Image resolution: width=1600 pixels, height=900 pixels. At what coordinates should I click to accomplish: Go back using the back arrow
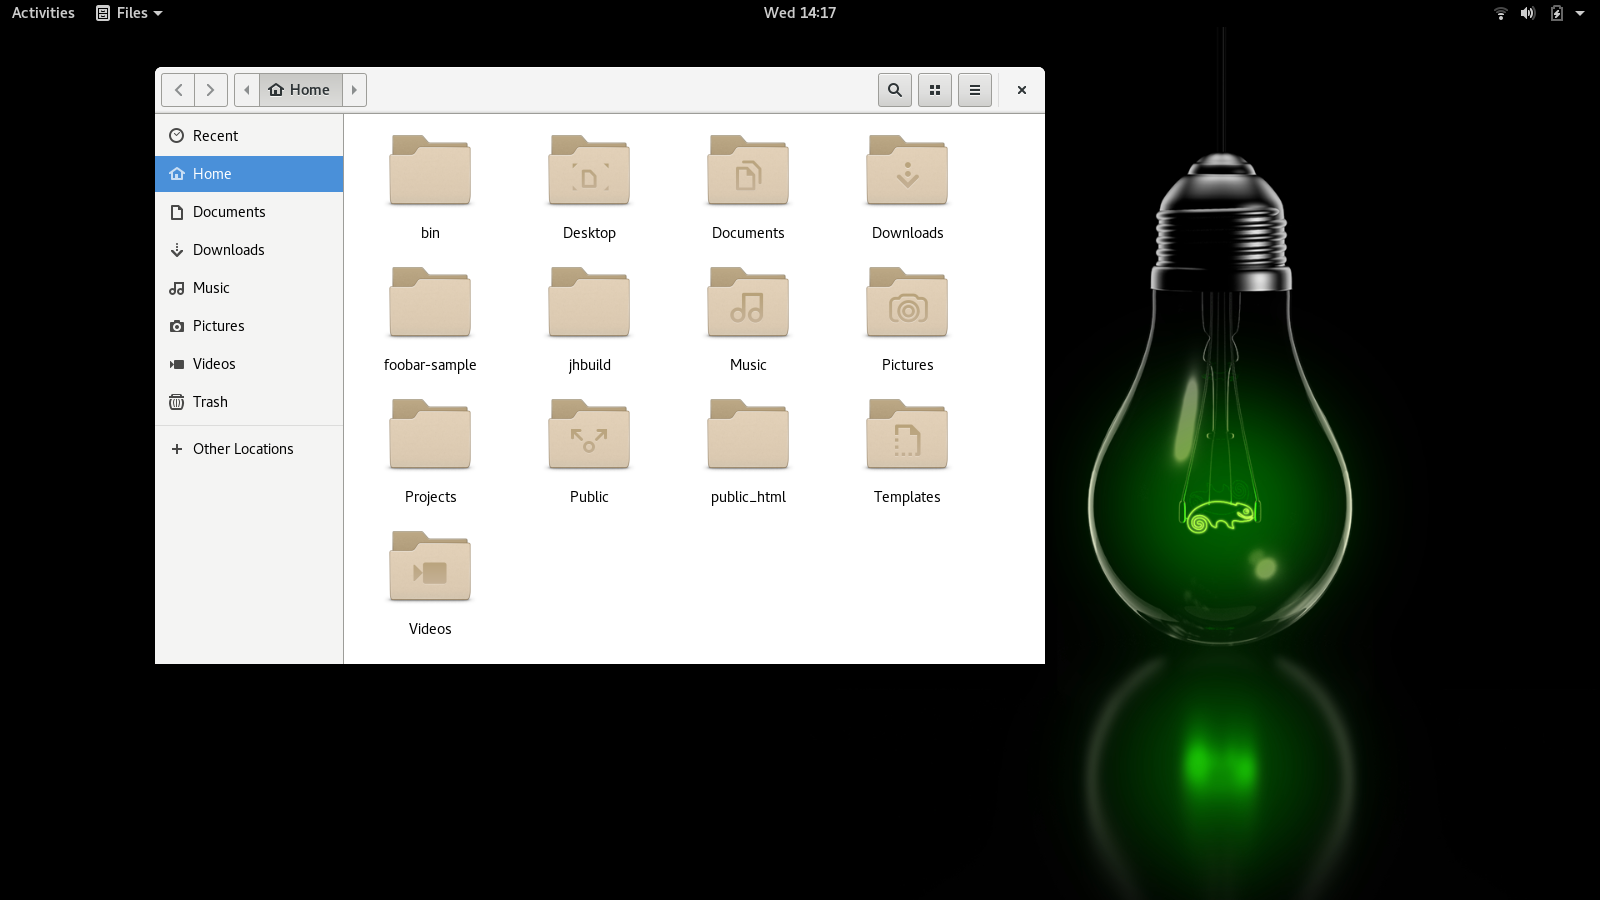(178, 90)
